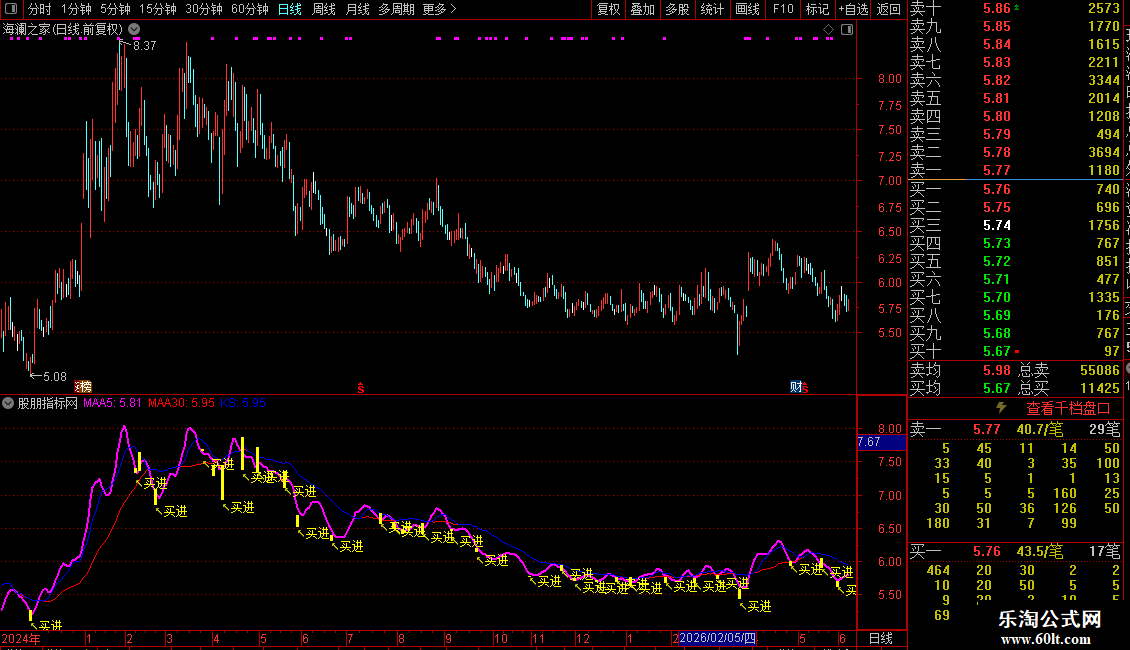Select the 买三 5.74 order row
The height and width of the screenshot is (650, 1130).
point(1015,225)
